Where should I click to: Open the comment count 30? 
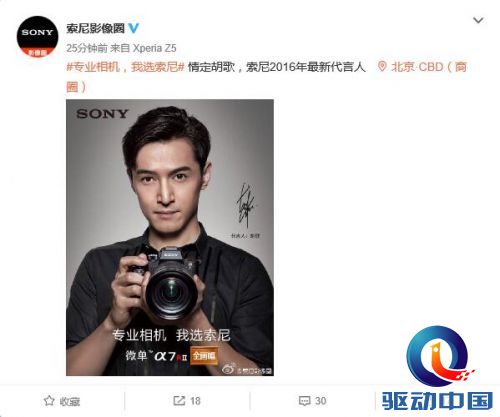pos(321,401)
